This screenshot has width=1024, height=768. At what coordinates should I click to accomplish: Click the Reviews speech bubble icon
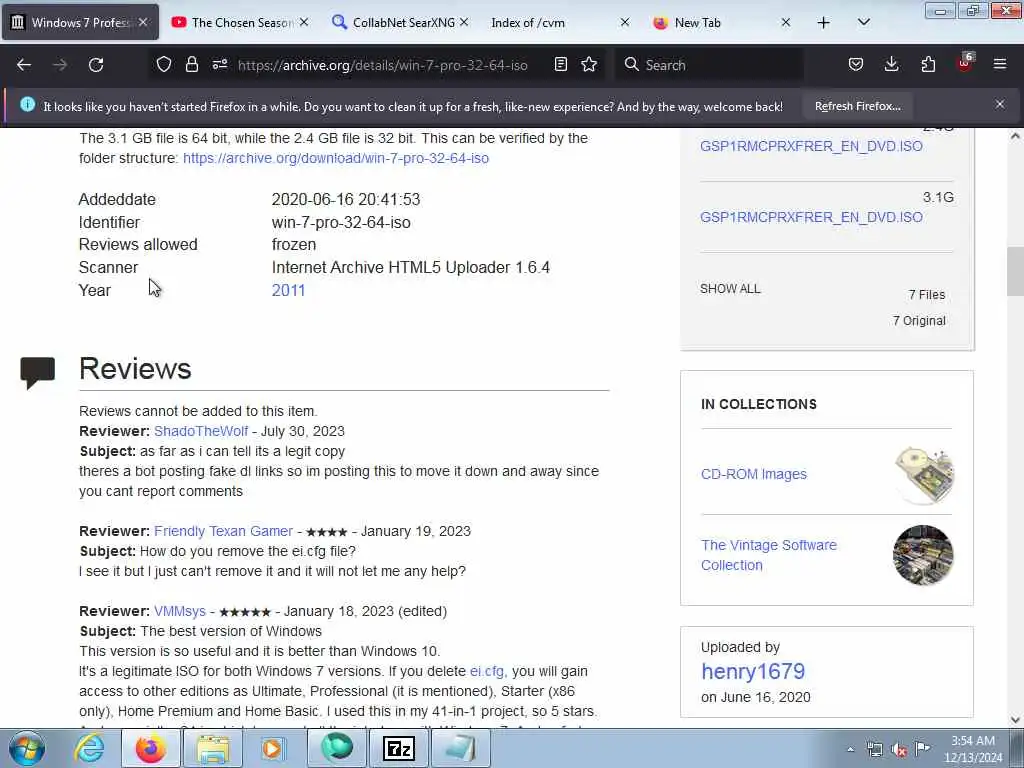click(37, 373)
